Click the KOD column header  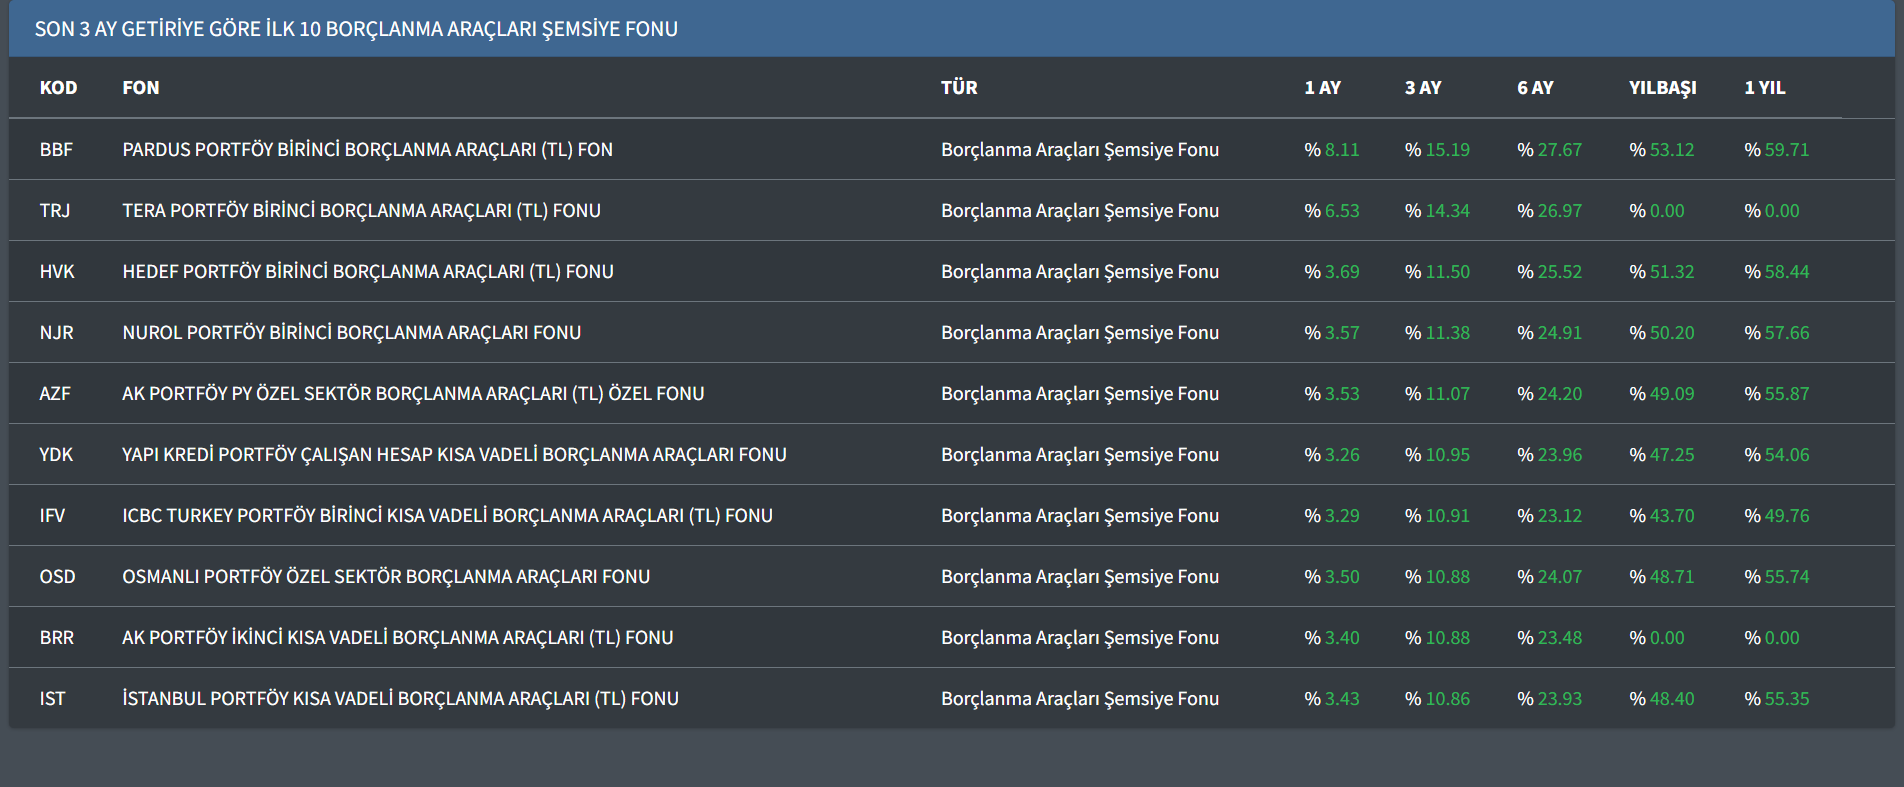pyautogui.click(x=58, y=88)
